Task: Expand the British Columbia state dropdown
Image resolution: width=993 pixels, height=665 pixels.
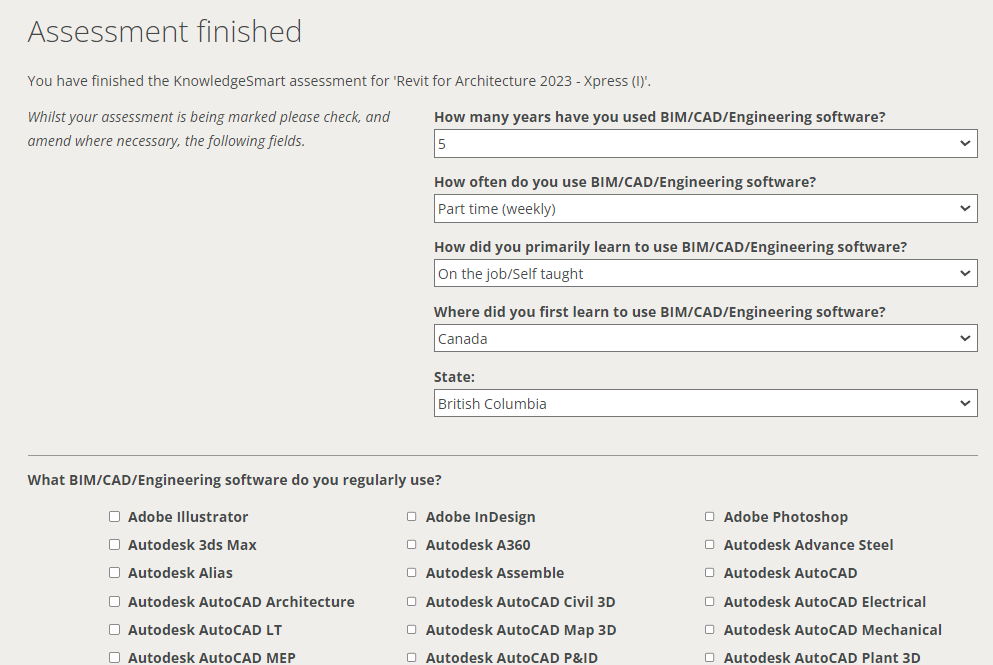Action: 705,403
